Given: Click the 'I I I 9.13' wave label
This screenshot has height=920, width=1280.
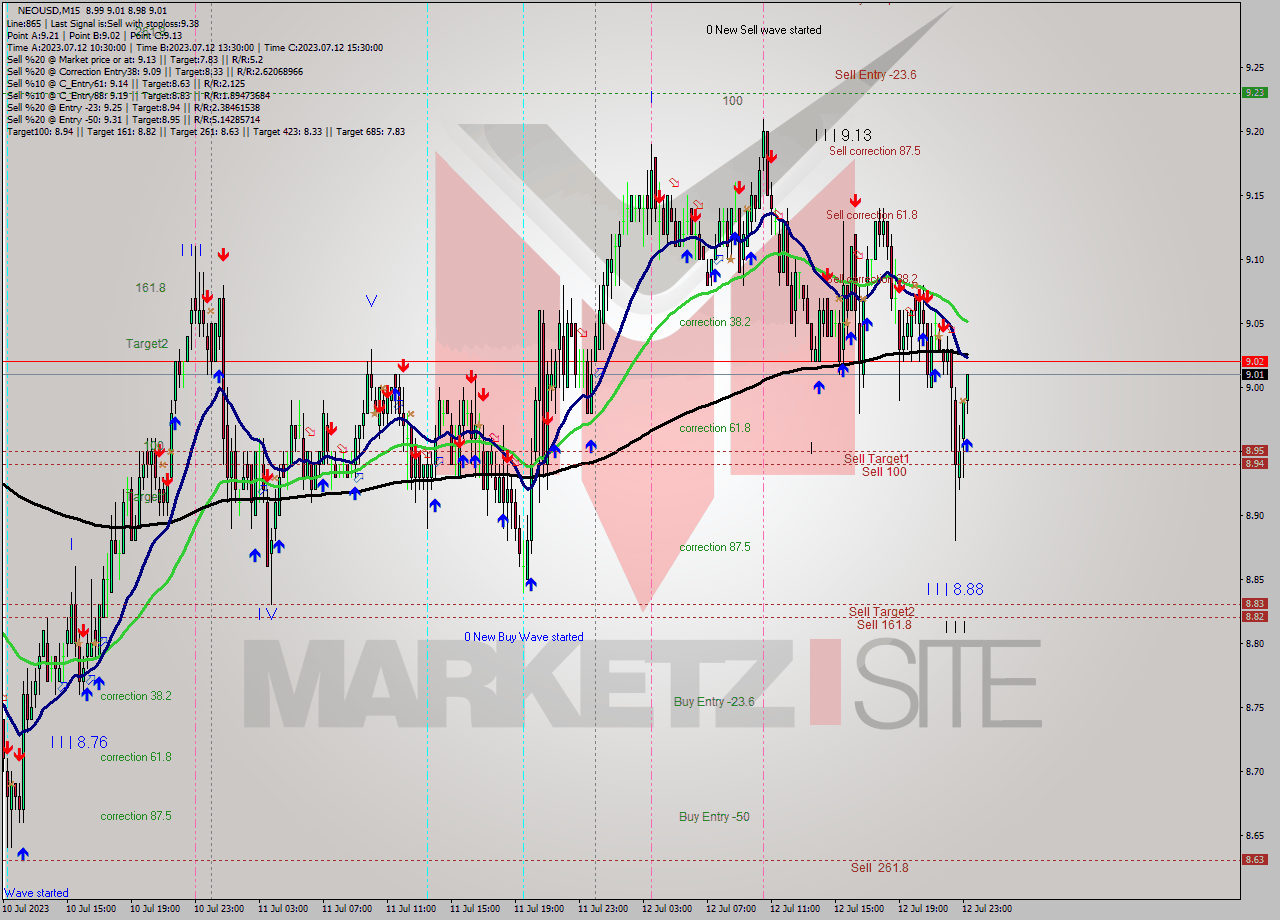Looking at the screenshot, I should pos(843,135).
